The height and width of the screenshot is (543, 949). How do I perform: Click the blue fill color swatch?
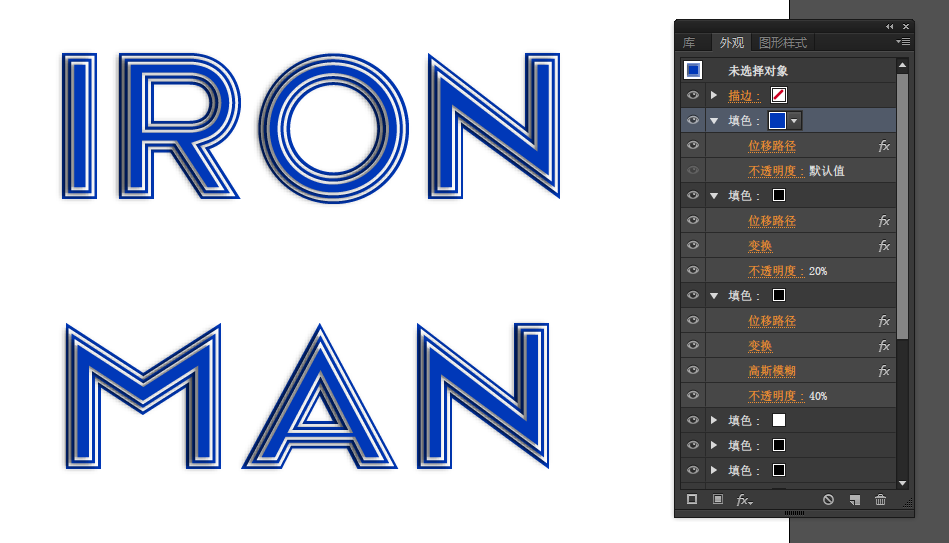777,120
